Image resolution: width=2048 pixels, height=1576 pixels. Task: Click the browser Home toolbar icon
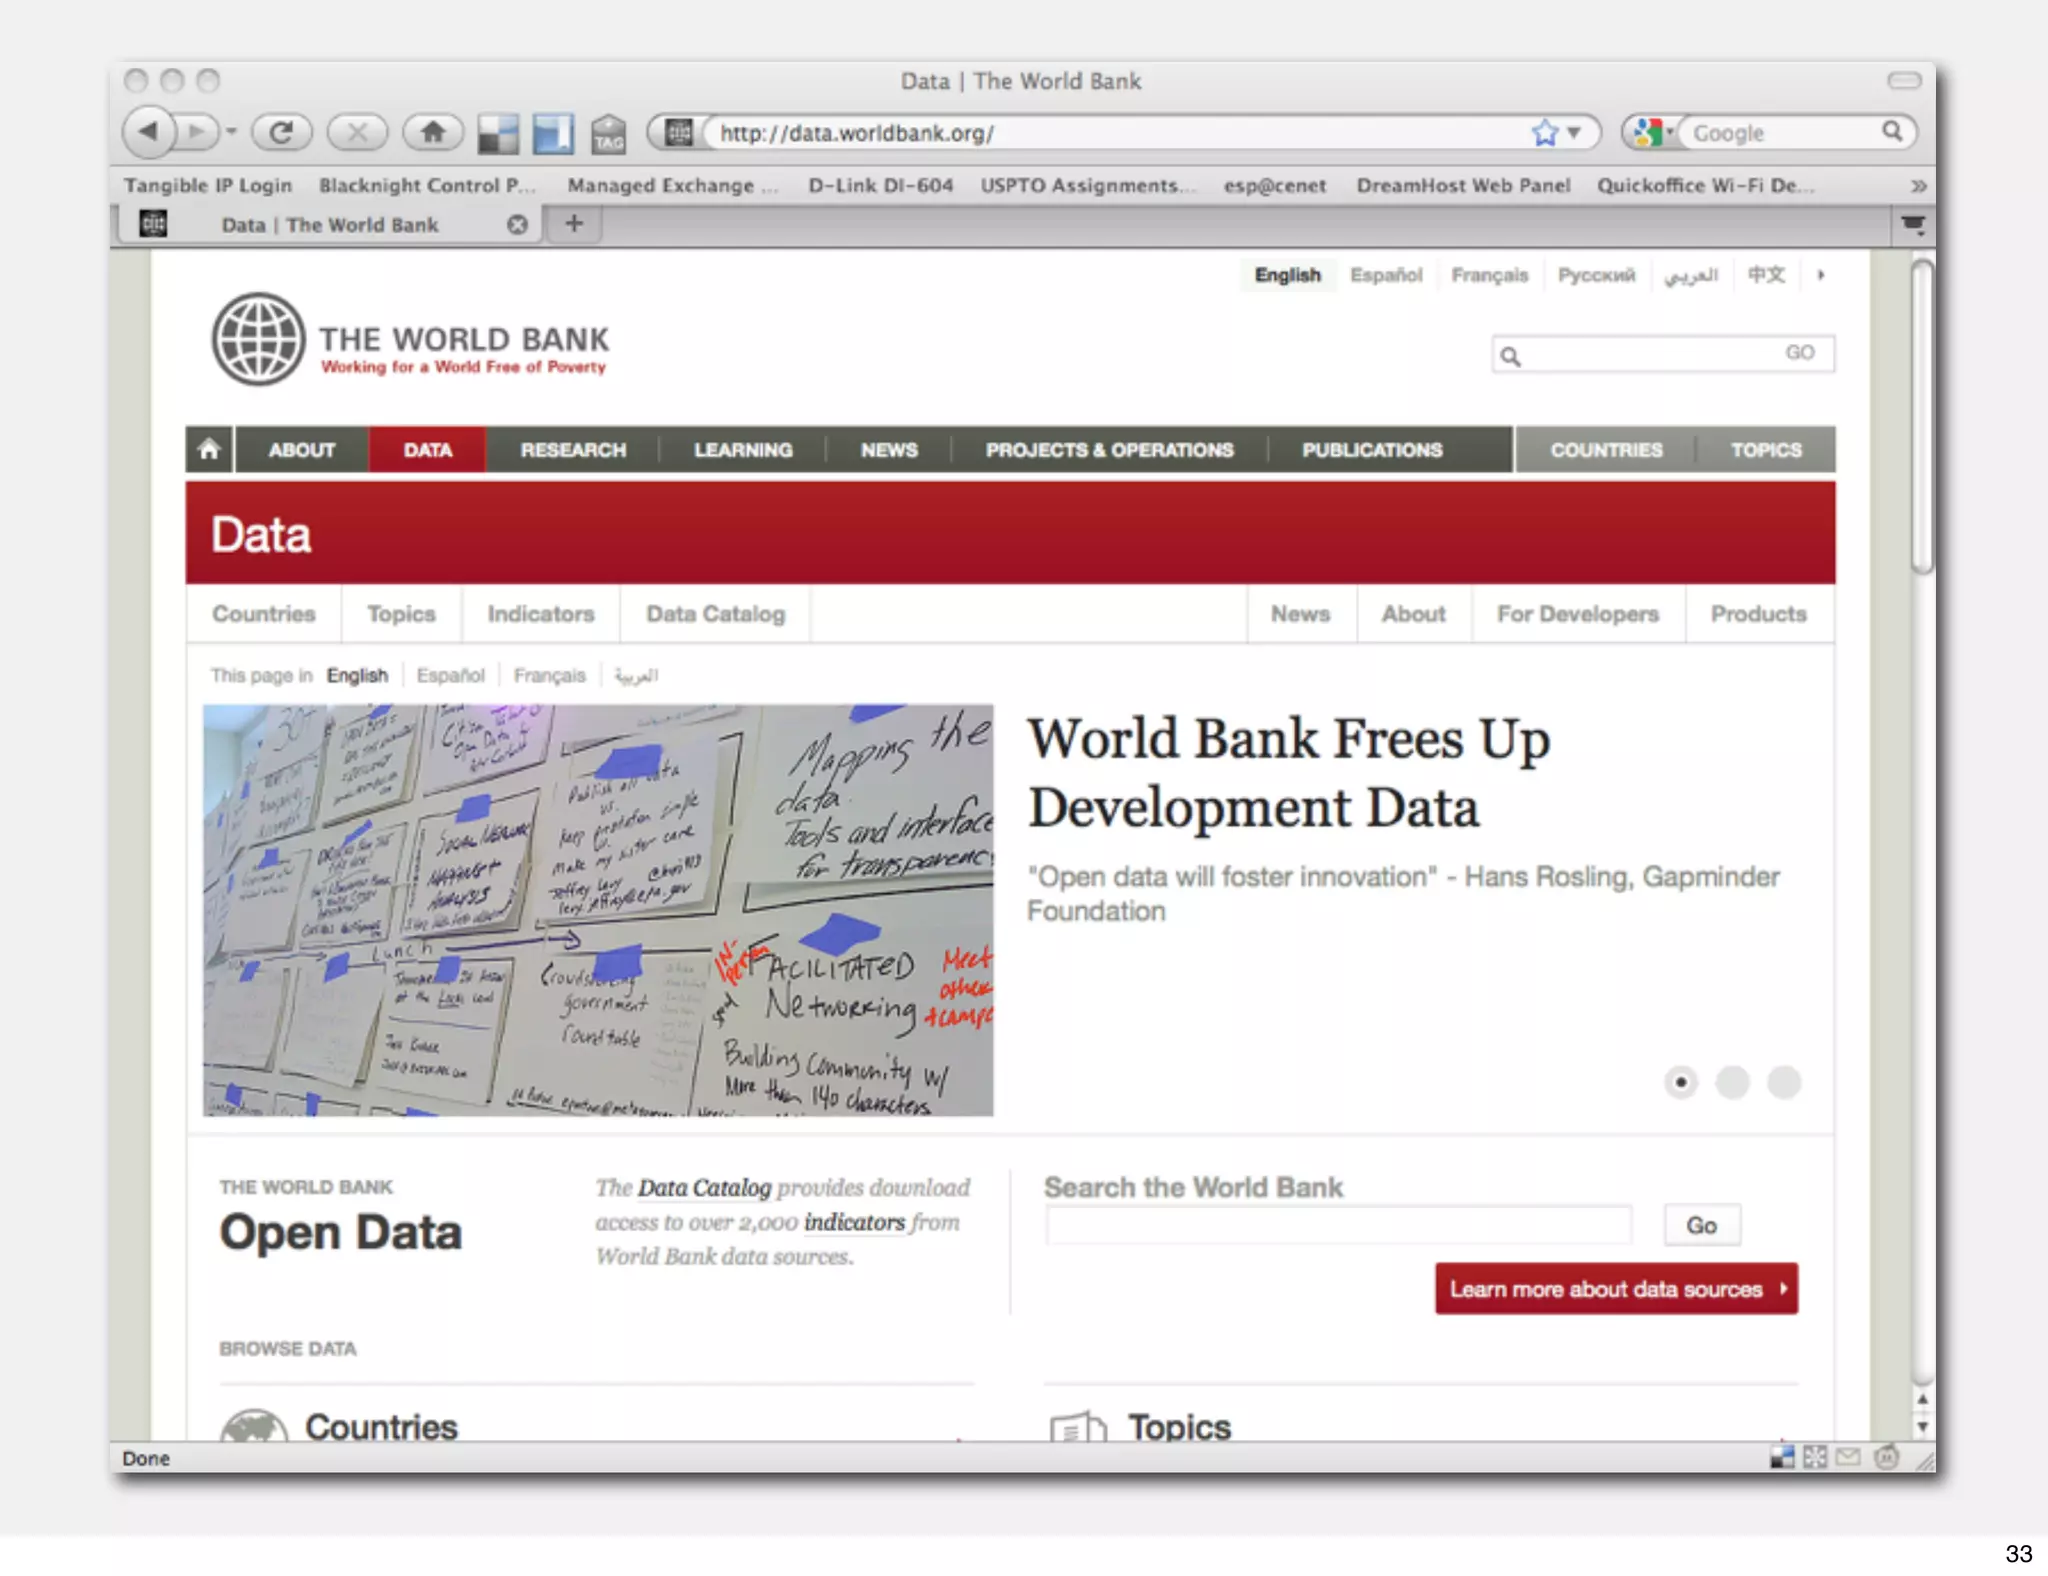tap(432, 132)
